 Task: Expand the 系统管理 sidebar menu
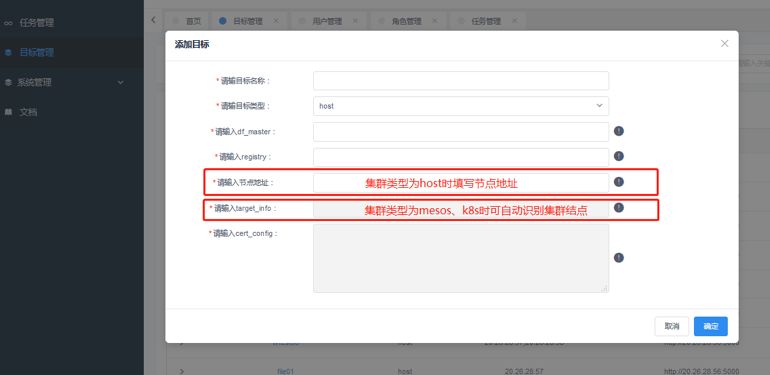(x=71, y=82)
